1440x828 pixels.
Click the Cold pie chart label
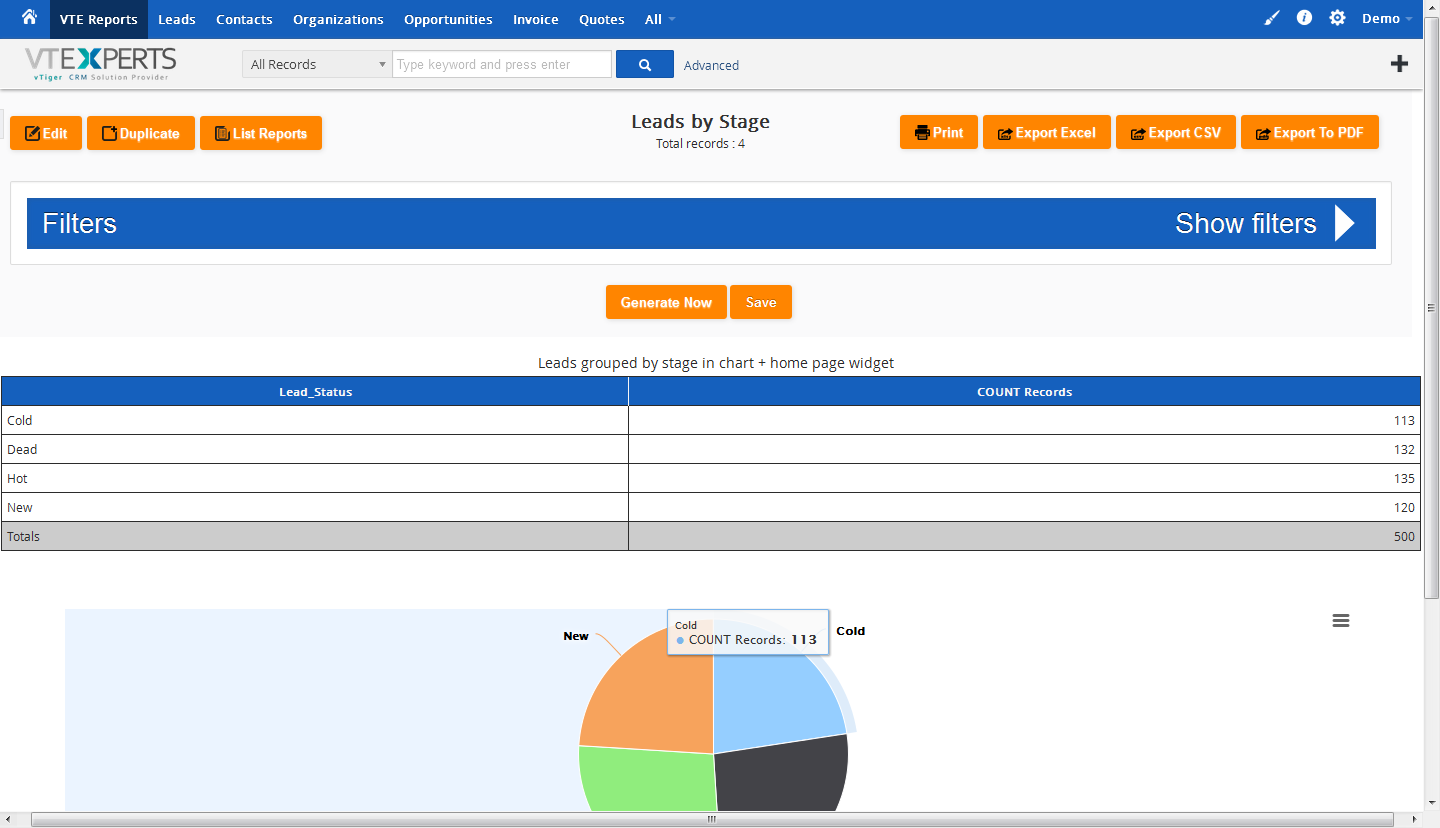pos(850,631)
